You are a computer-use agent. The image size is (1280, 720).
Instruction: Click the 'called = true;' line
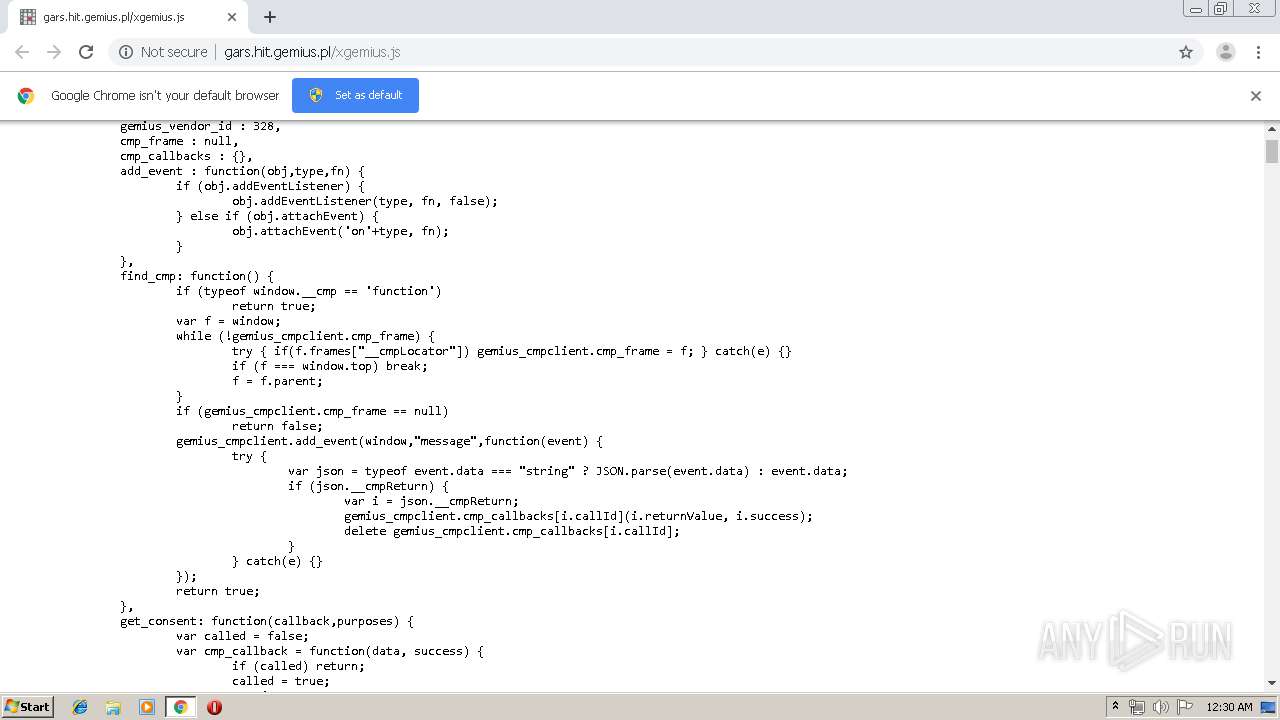pyautogui.click(x=280, y=681)
